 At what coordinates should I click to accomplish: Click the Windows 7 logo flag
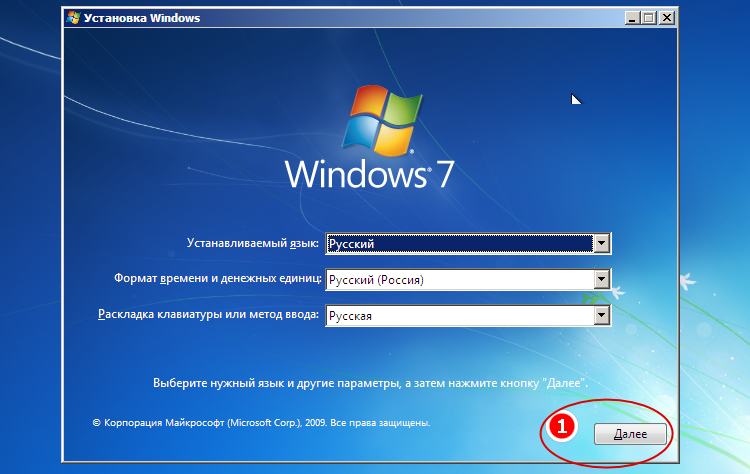(x=382, y=121)
